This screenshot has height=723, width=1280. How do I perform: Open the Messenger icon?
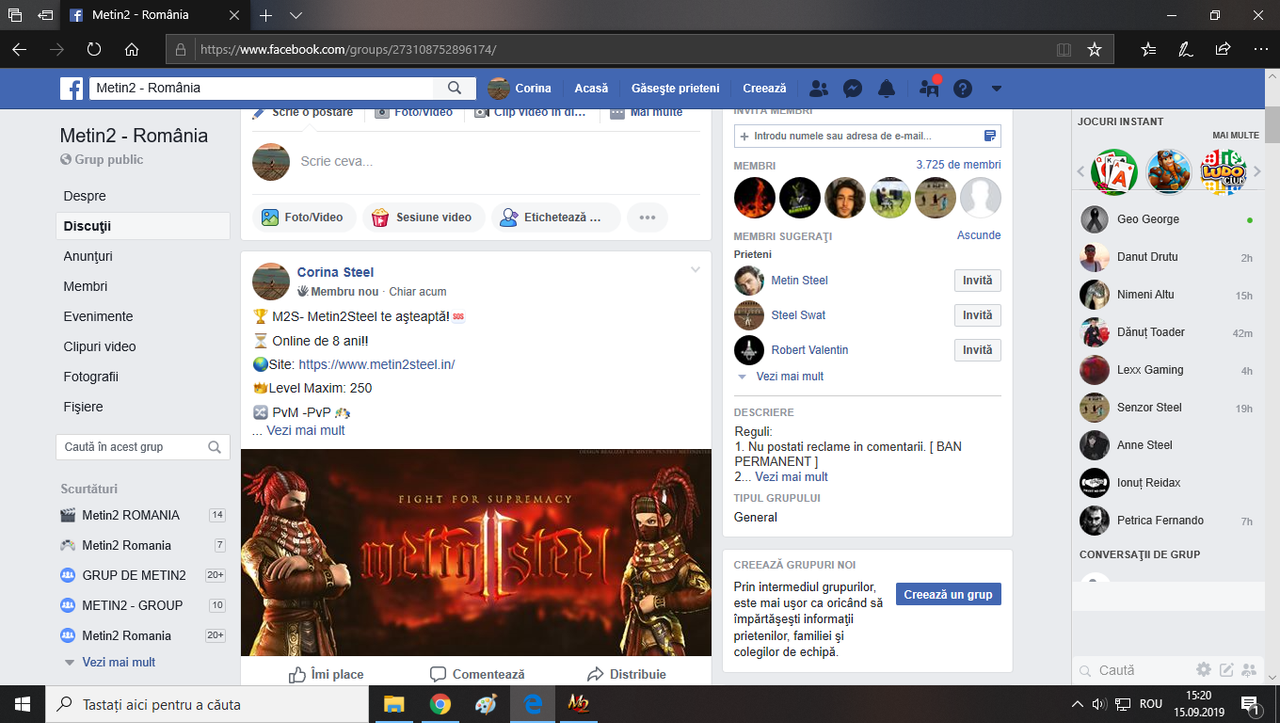click(852, 88)
